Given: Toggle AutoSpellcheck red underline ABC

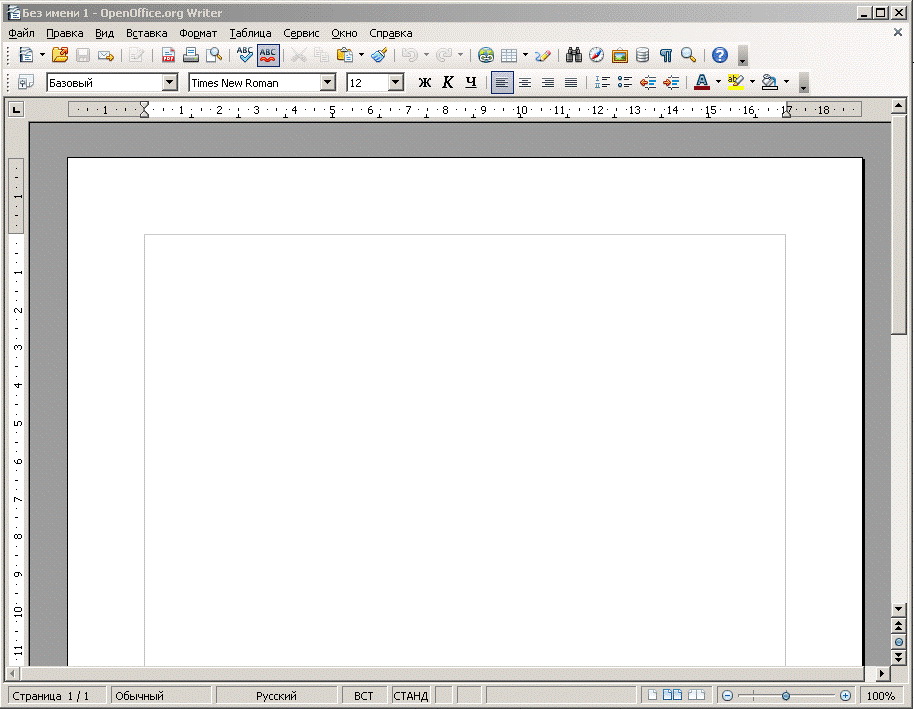Looking at the screenshot, I should 268,55.
